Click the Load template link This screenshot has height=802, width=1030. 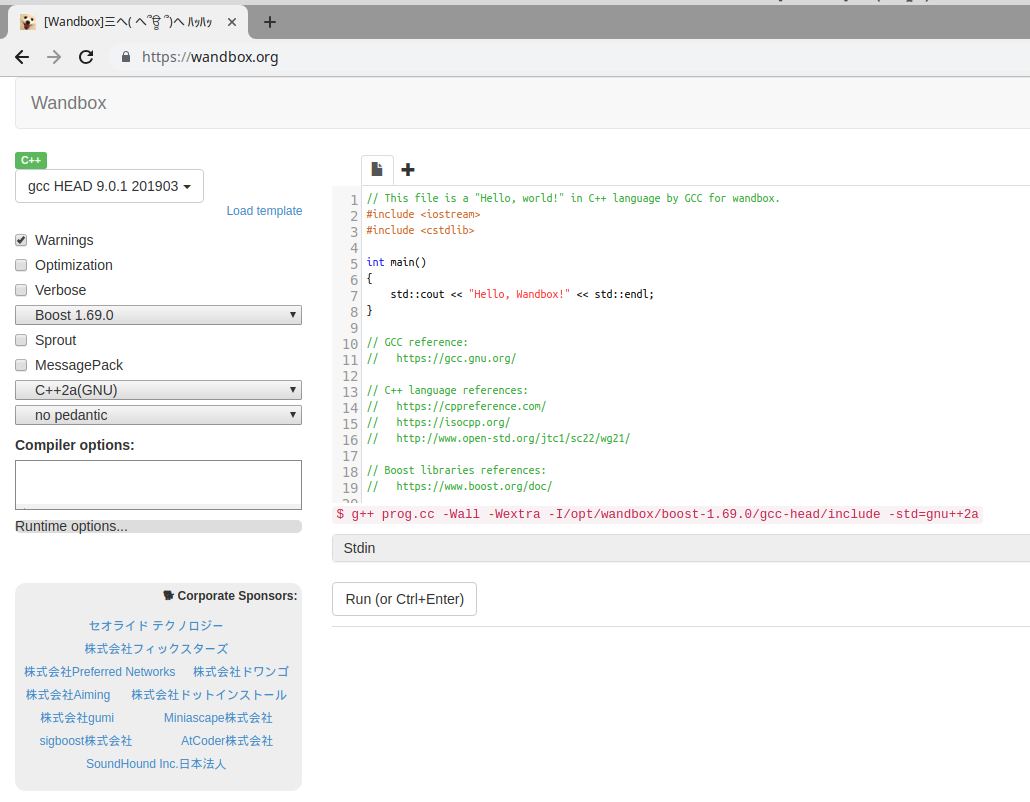click(264, 211)
